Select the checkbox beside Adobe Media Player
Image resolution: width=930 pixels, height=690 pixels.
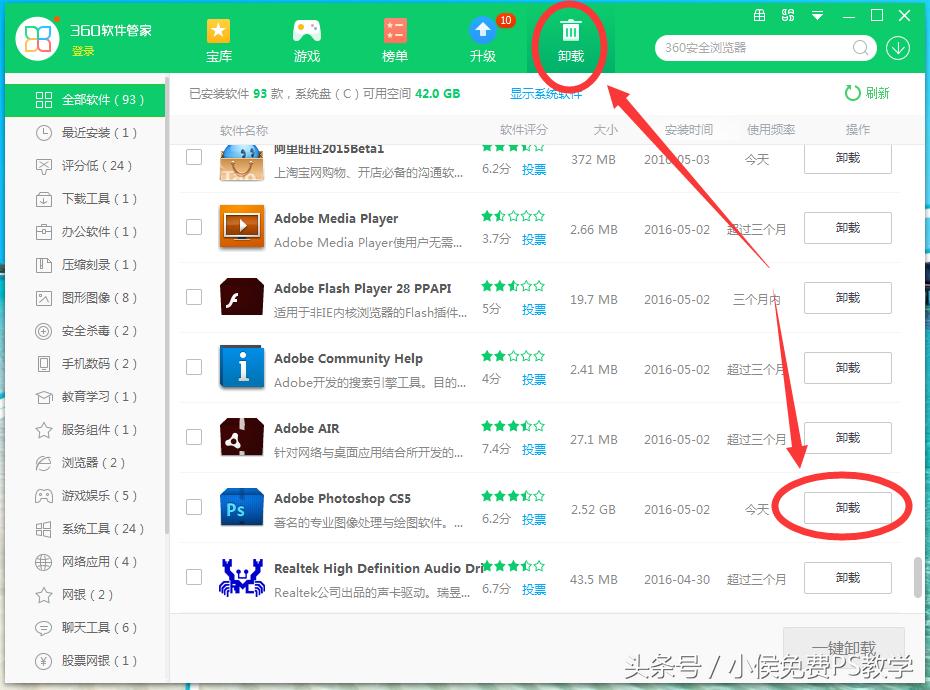[193, 227]
